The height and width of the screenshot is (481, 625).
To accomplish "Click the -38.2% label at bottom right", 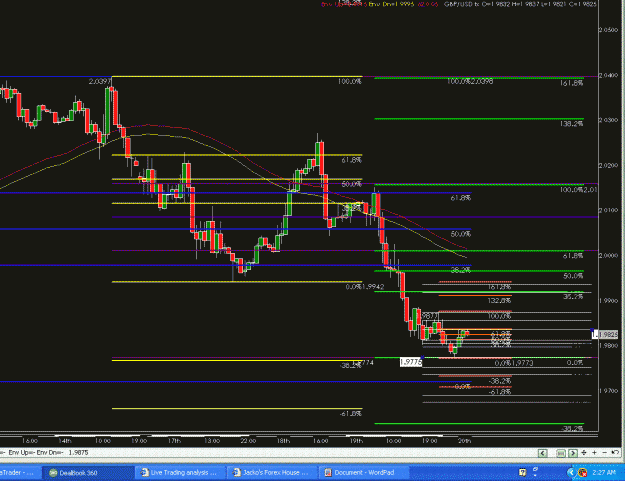I will click(572, 428).
